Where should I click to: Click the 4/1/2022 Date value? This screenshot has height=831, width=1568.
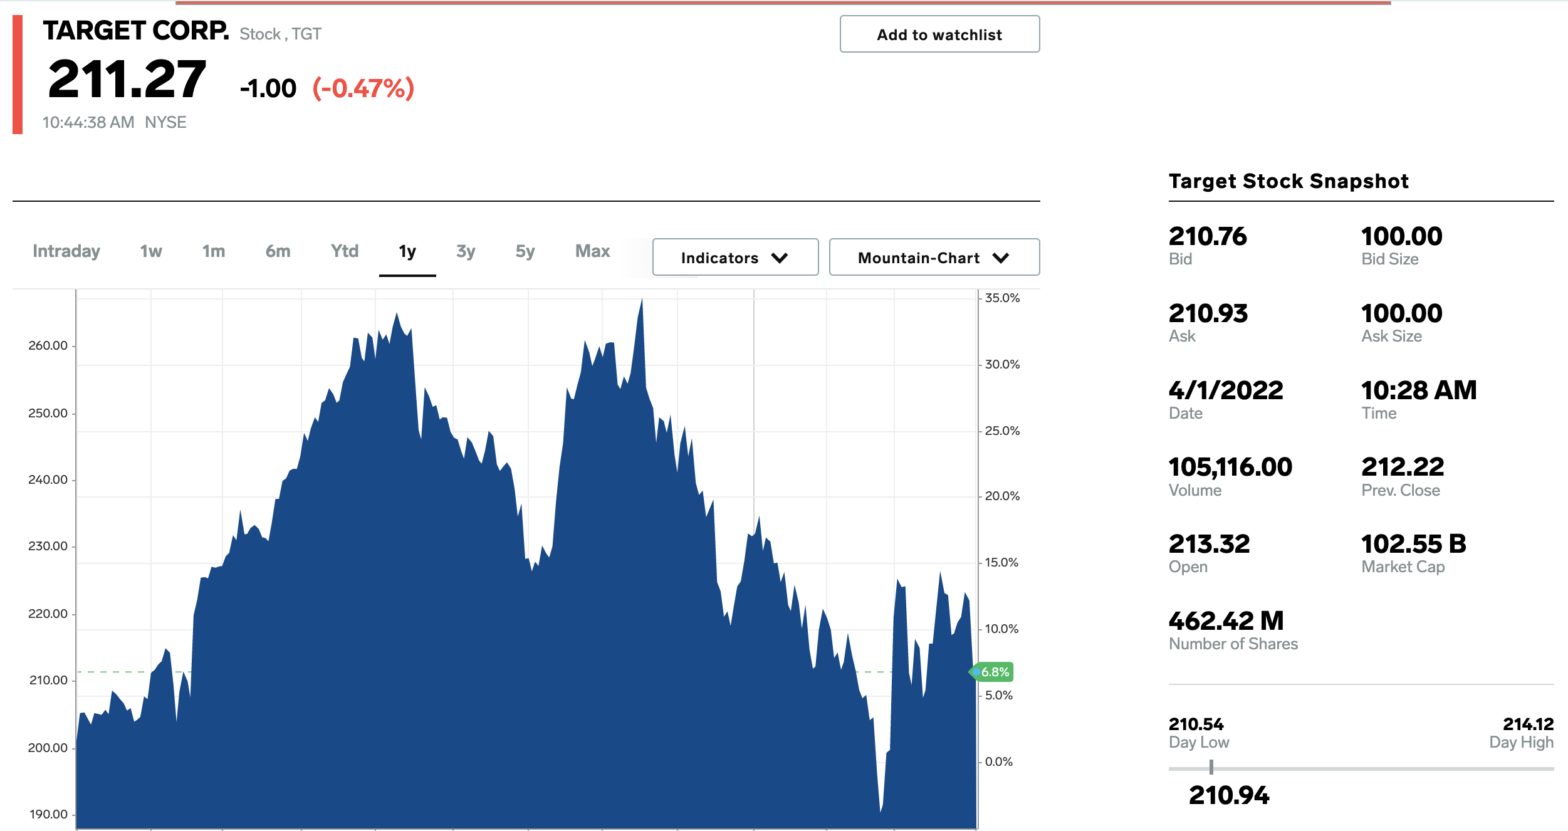click(1225, 390)
